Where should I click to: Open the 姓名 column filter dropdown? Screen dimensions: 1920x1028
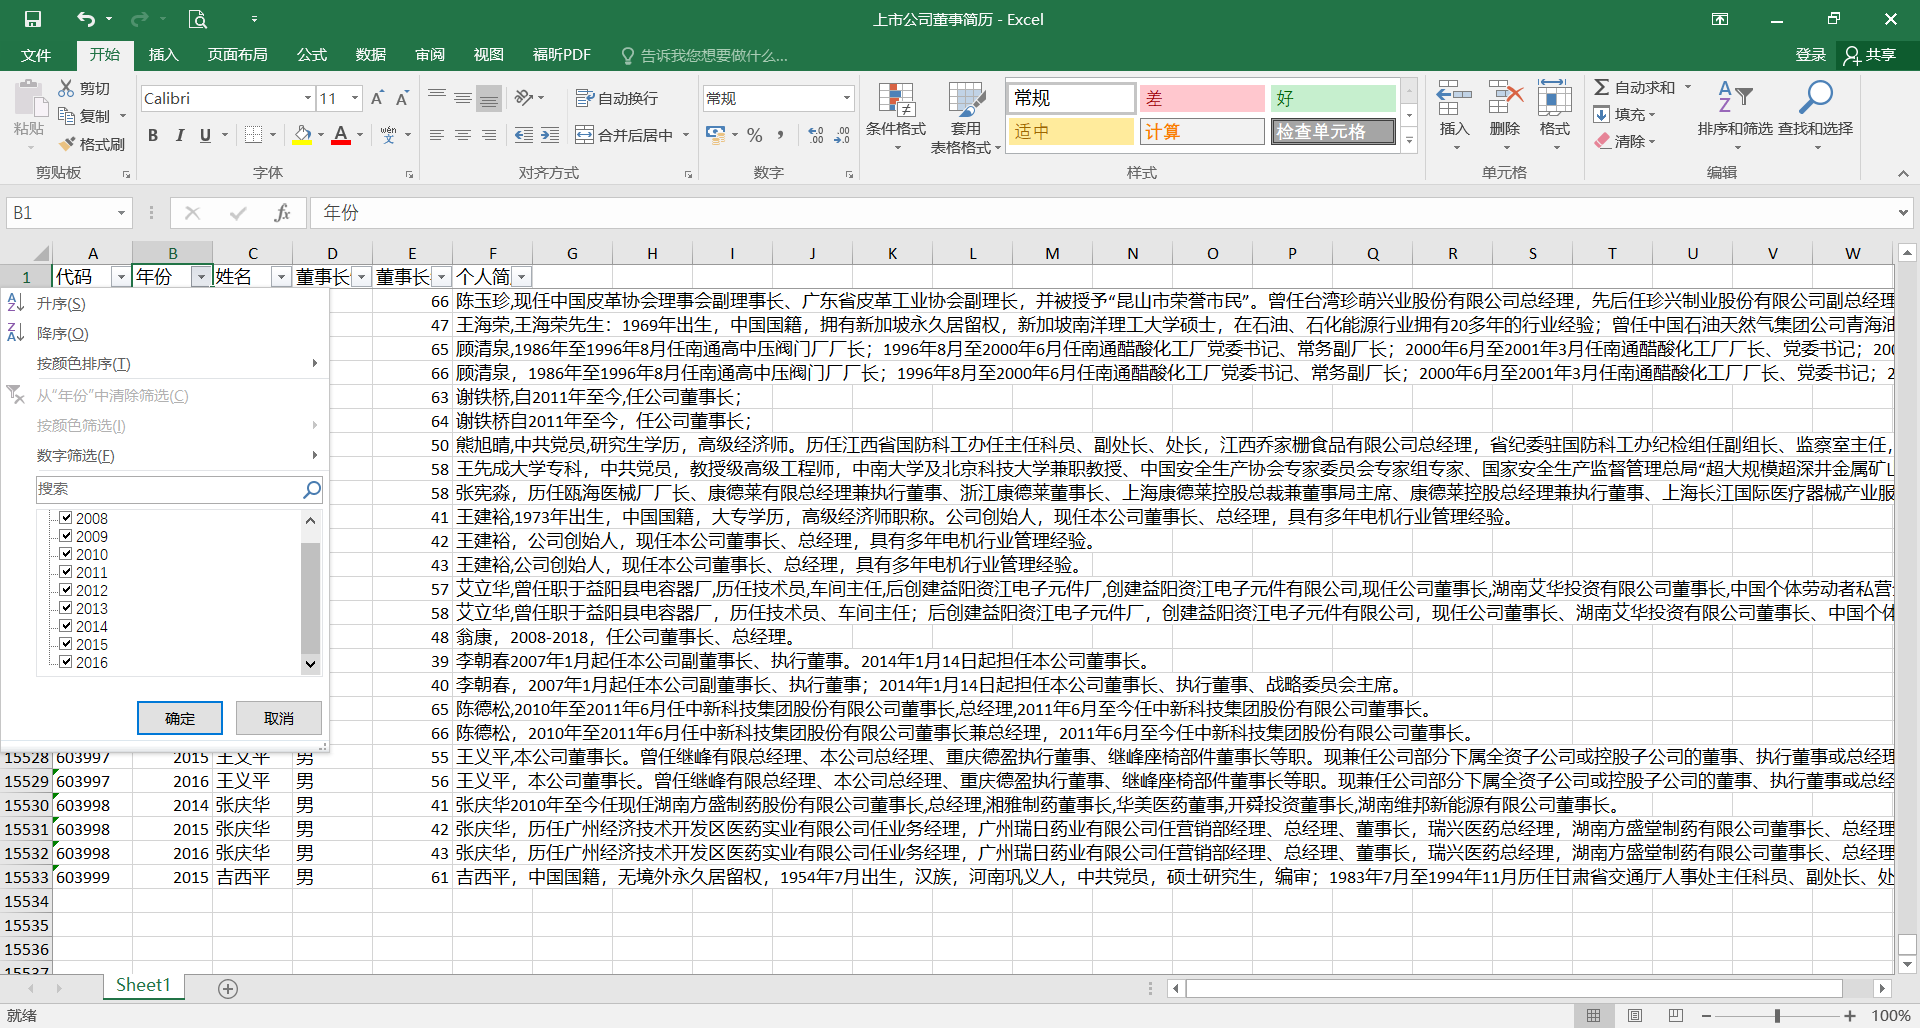tap(281, 277)
